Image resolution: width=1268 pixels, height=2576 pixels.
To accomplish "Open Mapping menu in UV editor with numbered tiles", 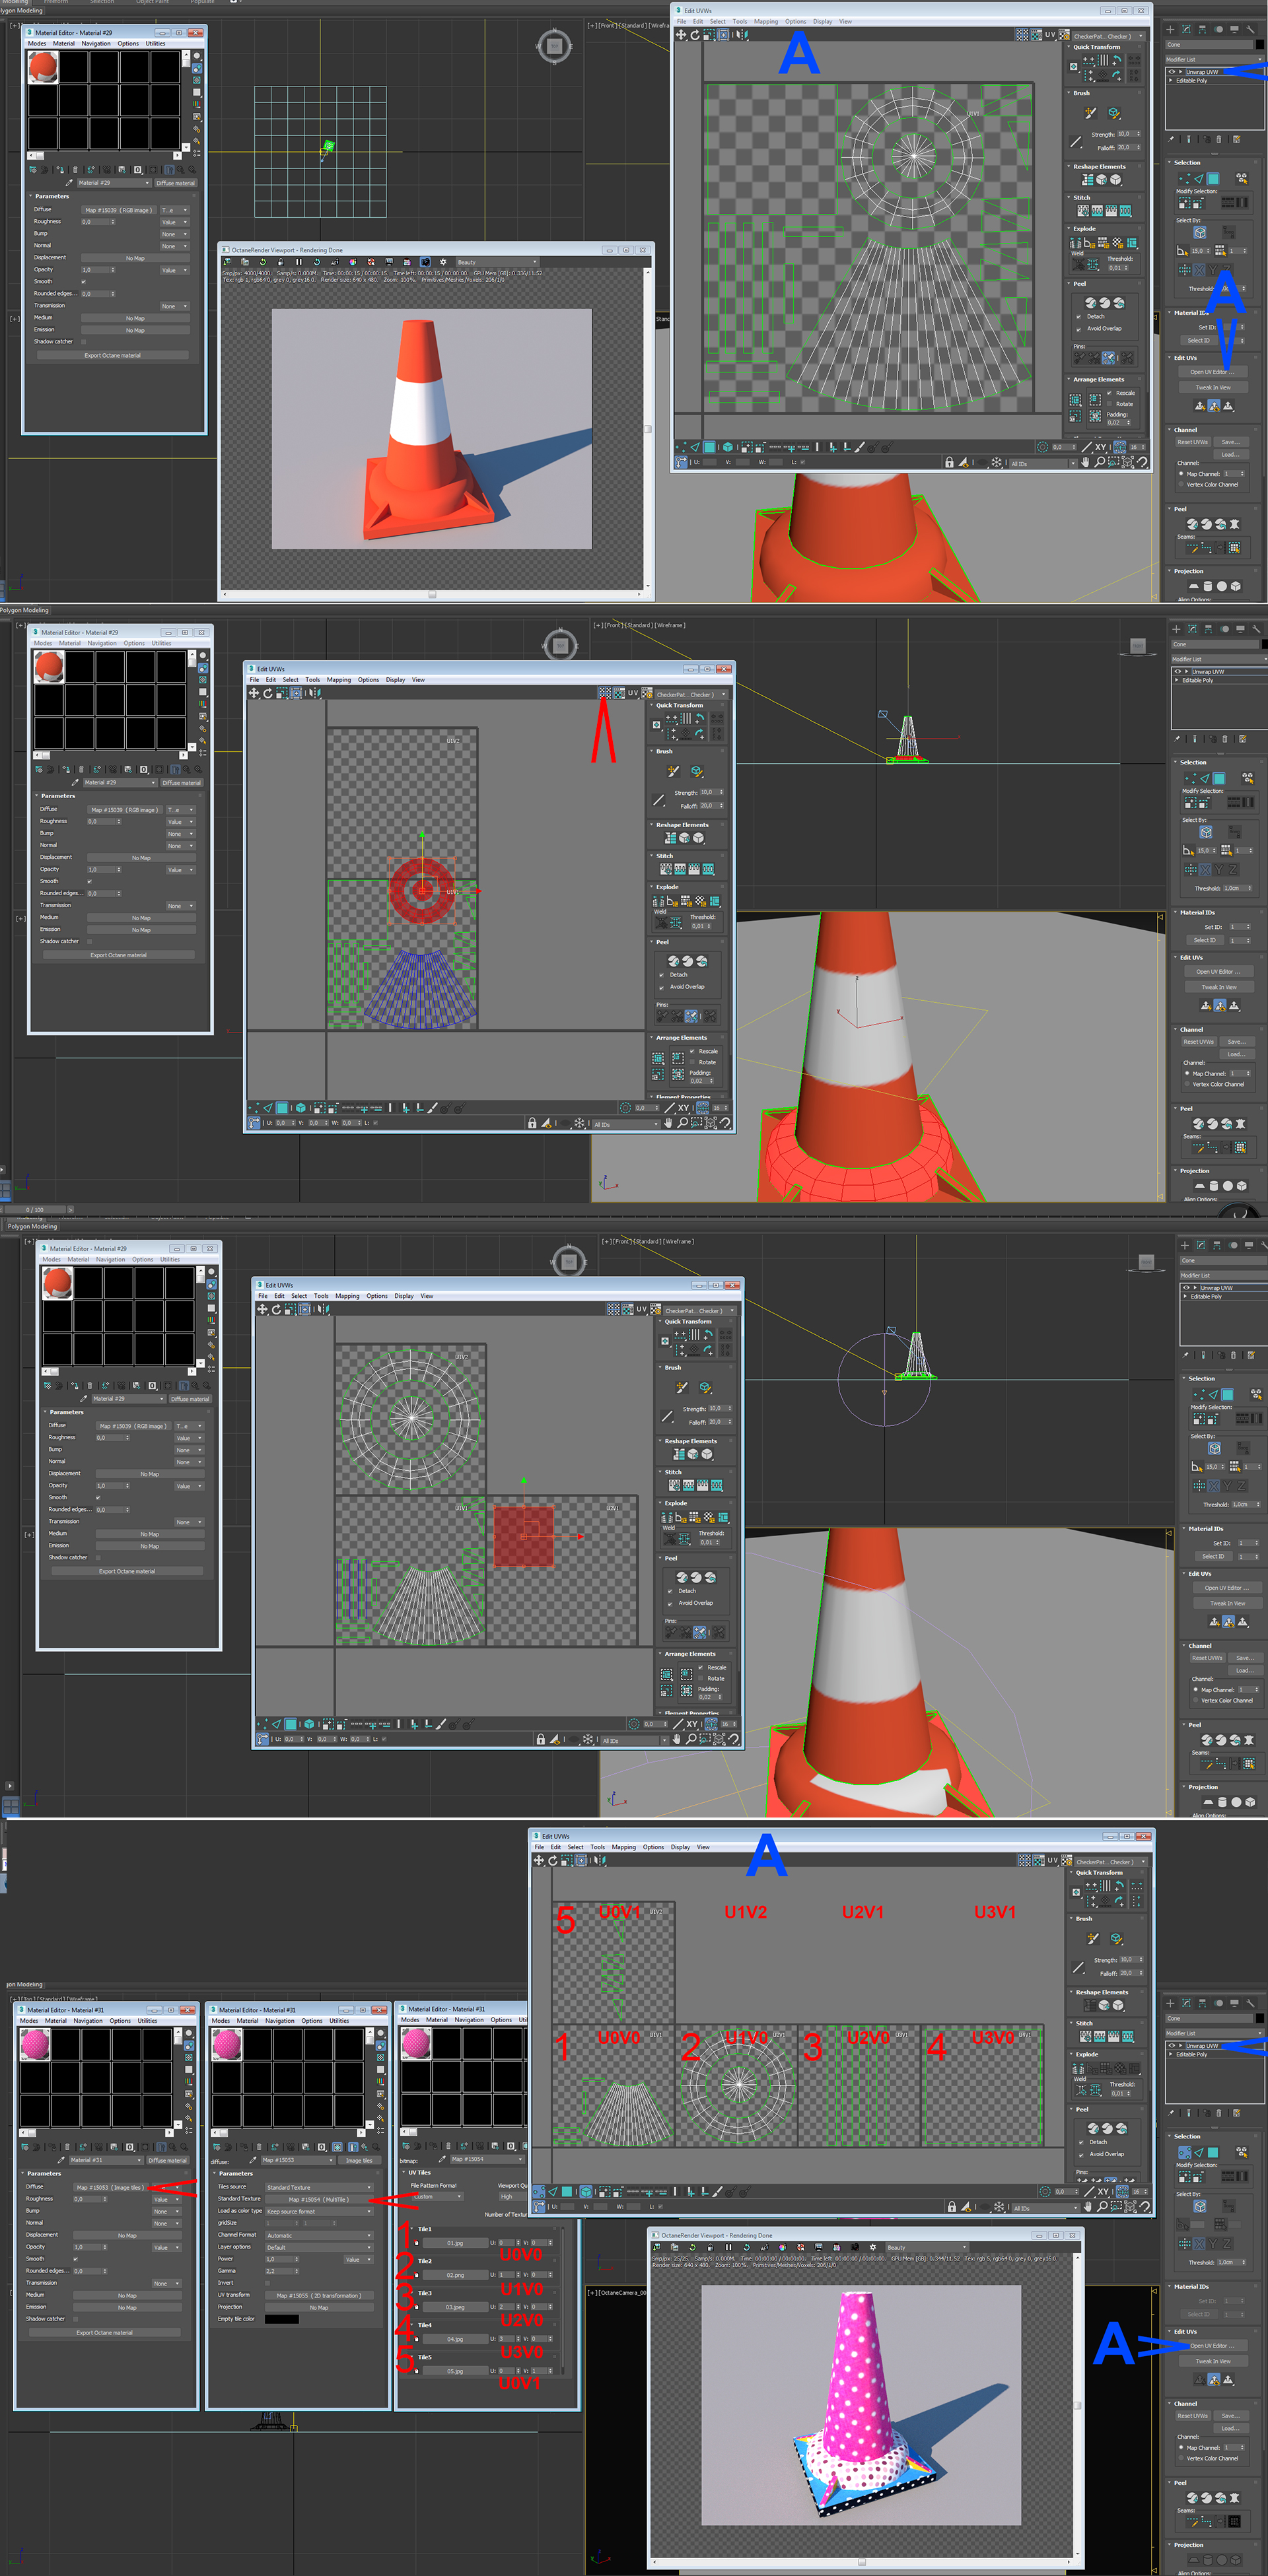I will (623, 1847).
